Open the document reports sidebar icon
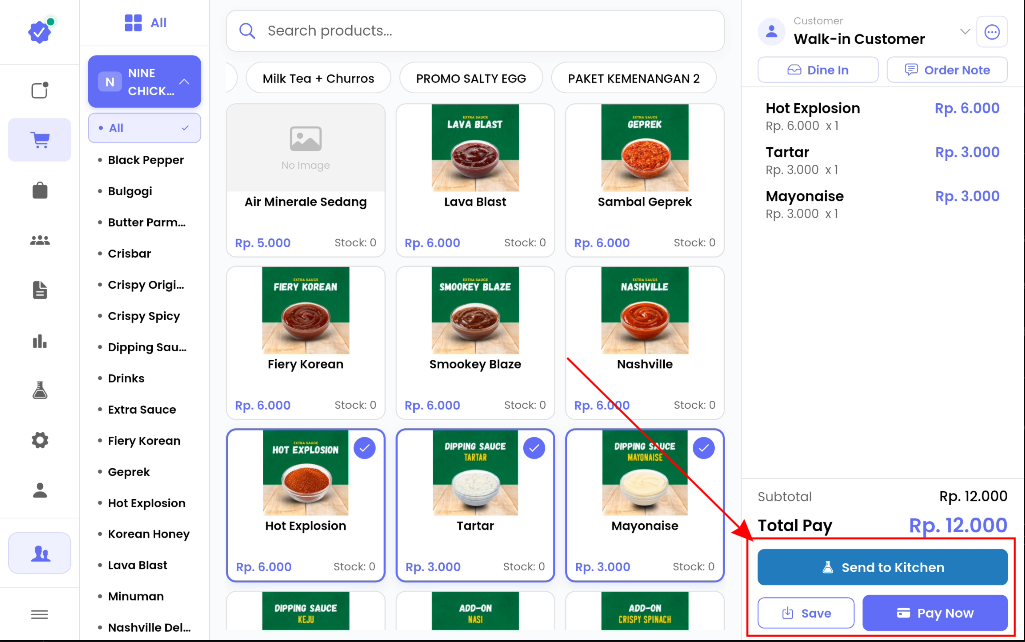 tap(40, 290)
